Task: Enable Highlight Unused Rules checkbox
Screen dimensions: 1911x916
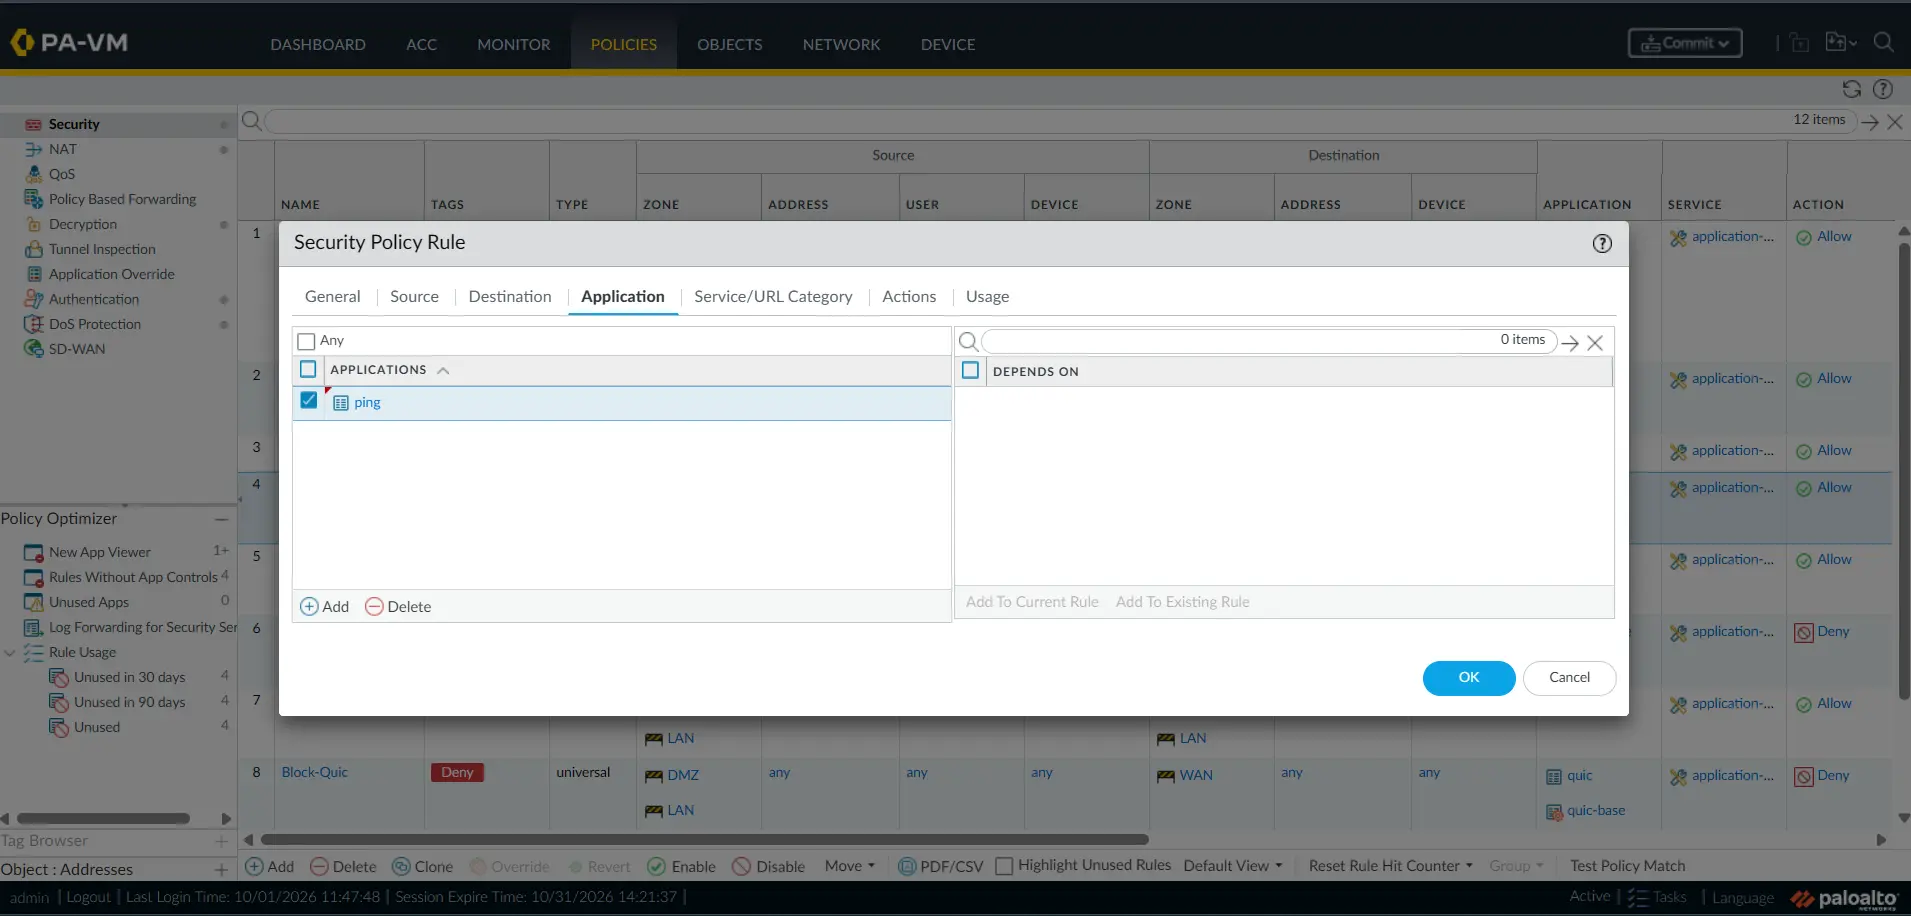Action: tap(1004, 866)
